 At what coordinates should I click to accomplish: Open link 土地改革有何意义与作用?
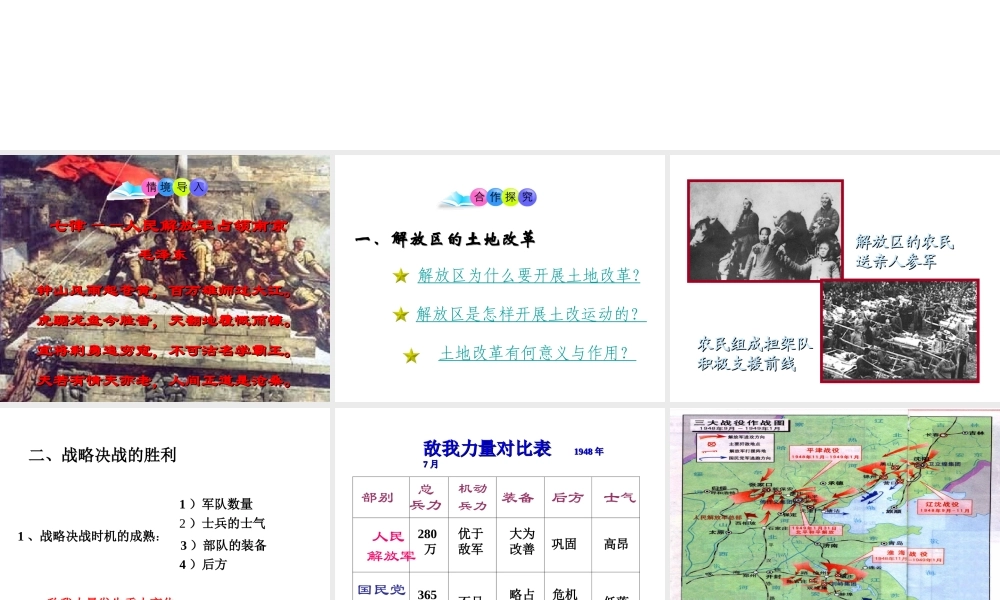pos(537,353)
